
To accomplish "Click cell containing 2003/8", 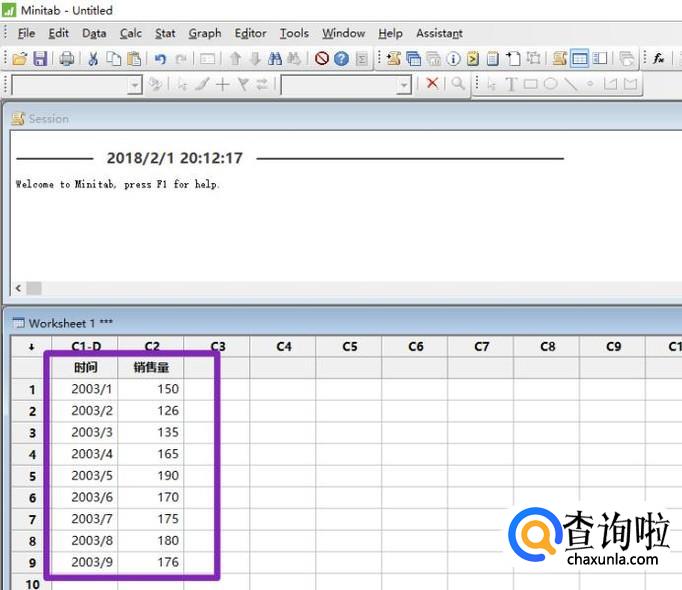I will click(x=85, y=540).
